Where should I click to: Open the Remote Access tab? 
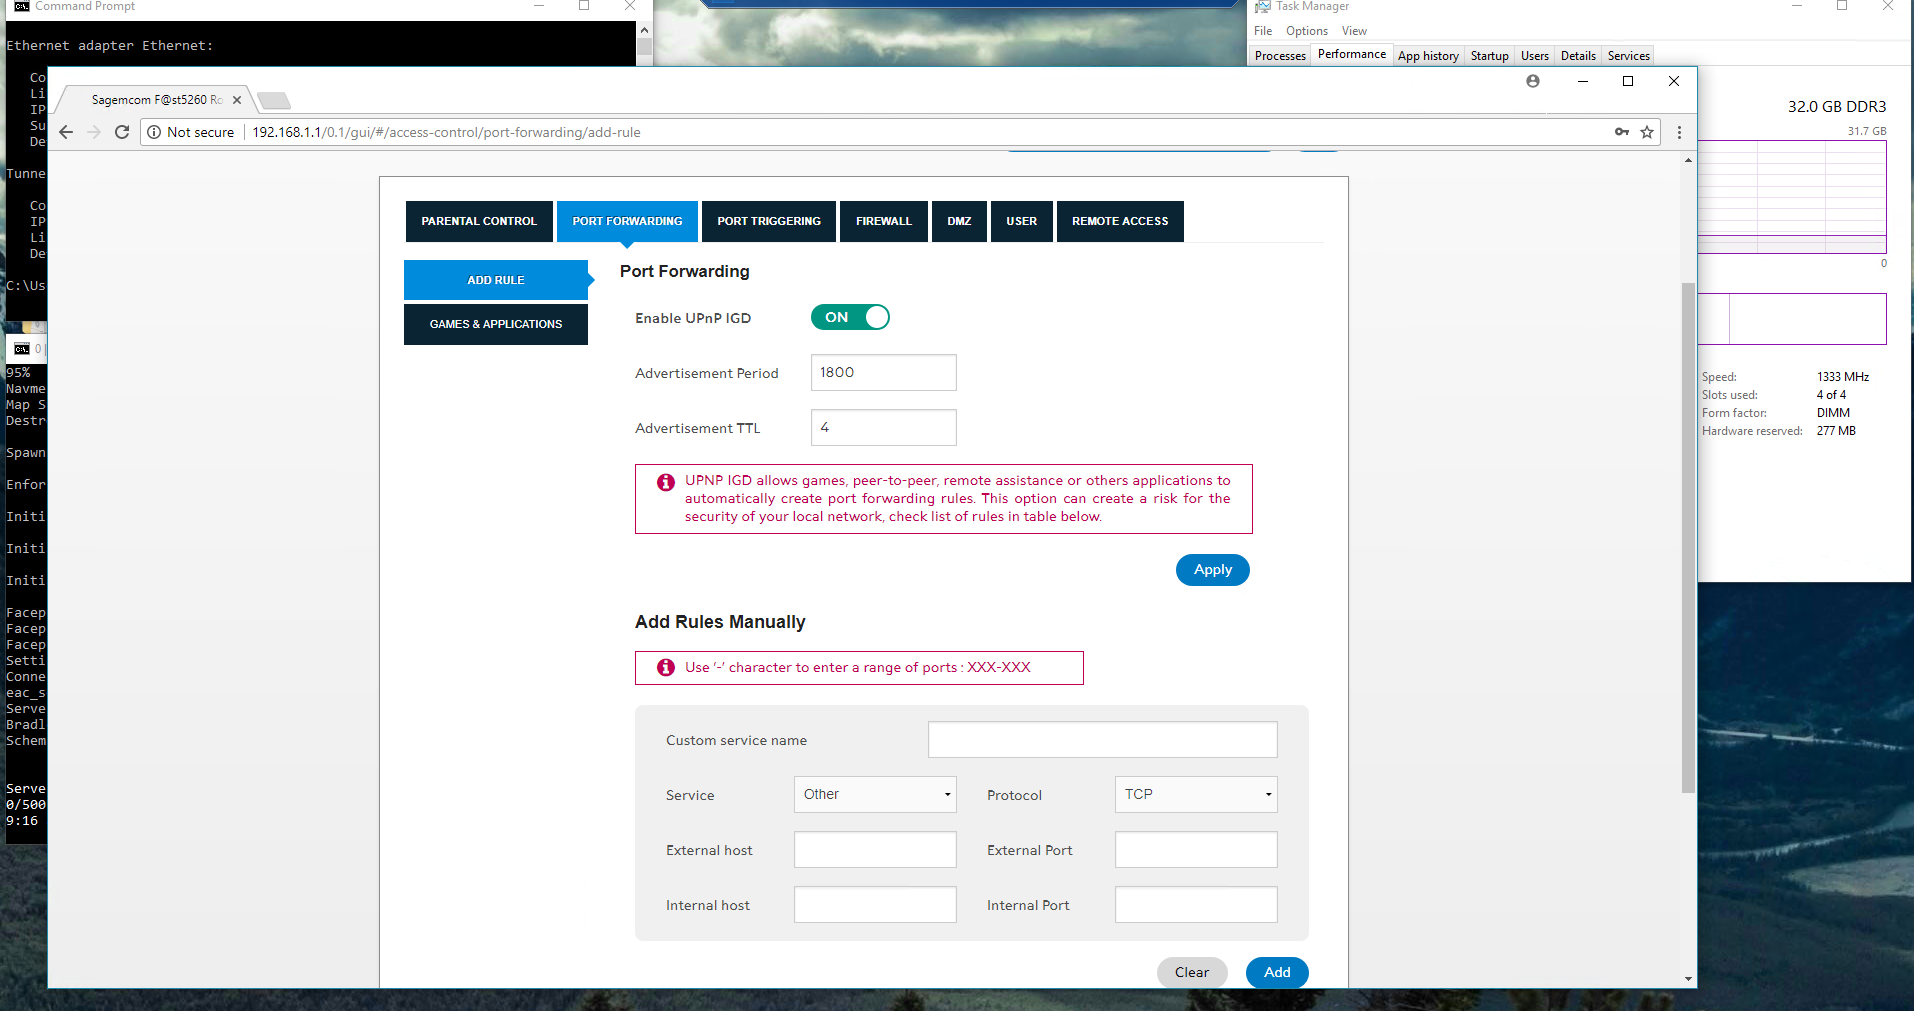(x=1120, y=221)
